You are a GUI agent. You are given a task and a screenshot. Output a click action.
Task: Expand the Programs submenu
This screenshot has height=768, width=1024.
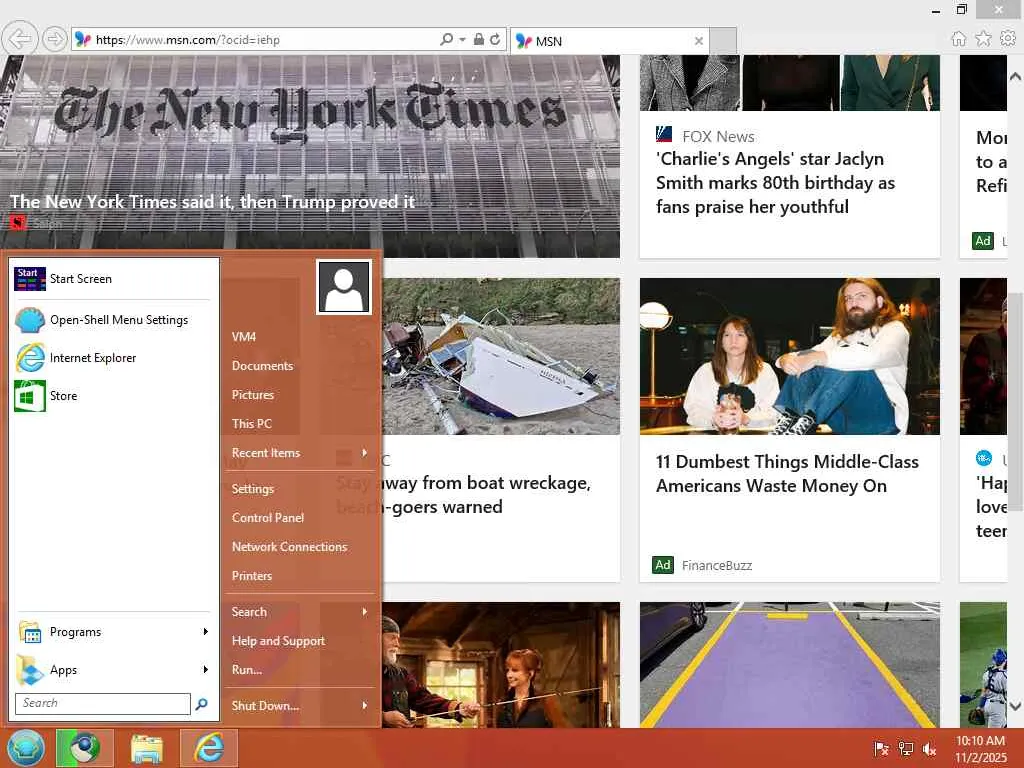[112, 632]
